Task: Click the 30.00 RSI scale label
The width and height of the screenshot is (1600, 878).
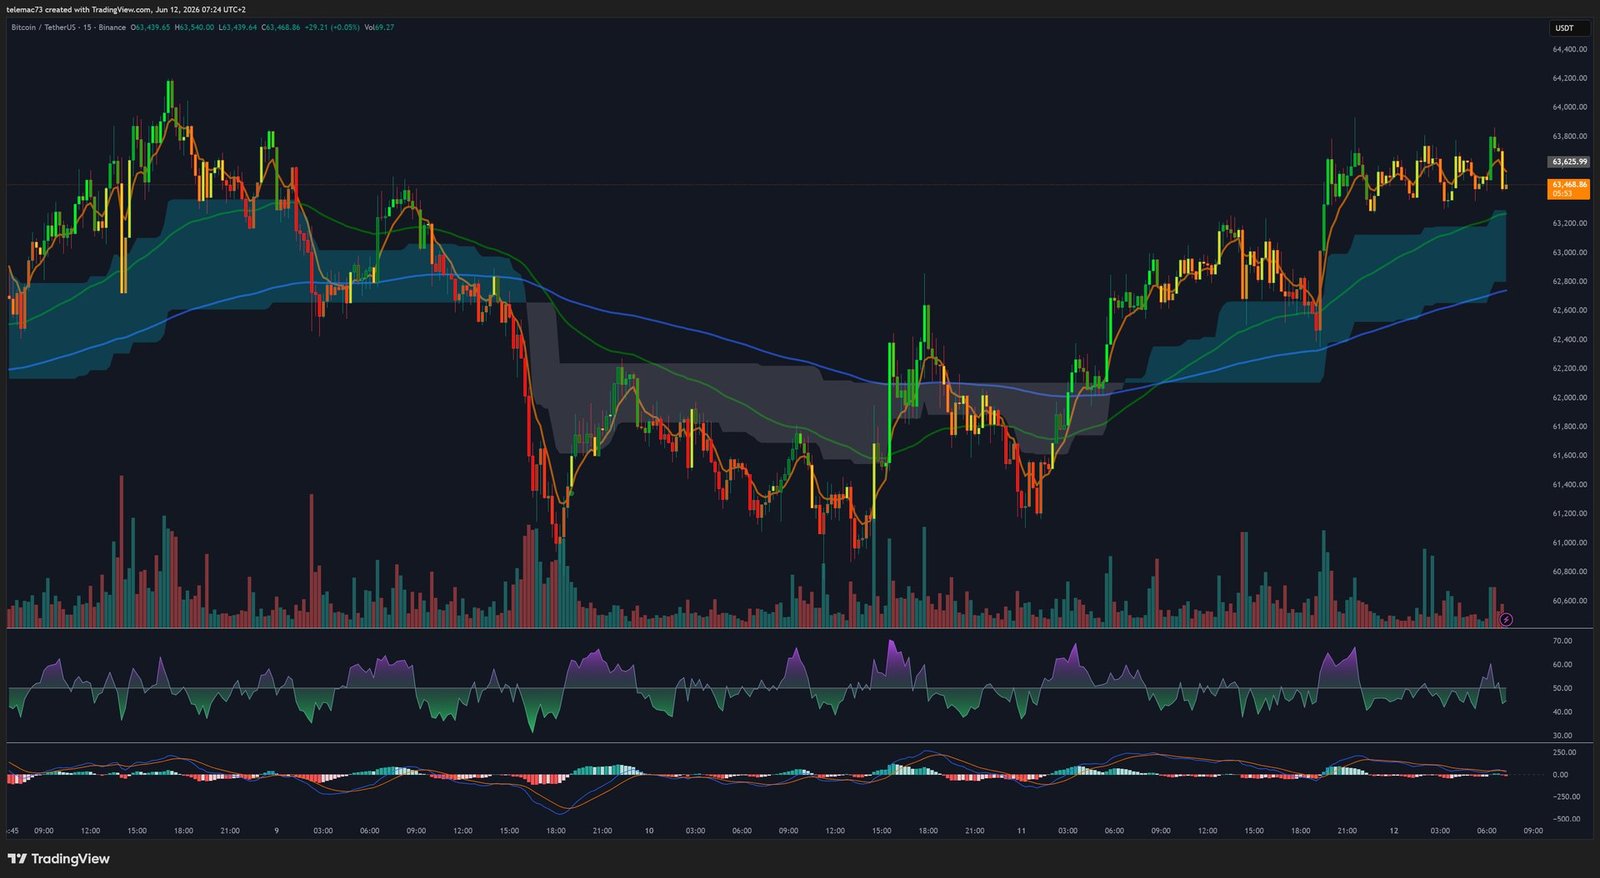Action: [x=1562, y=735]
